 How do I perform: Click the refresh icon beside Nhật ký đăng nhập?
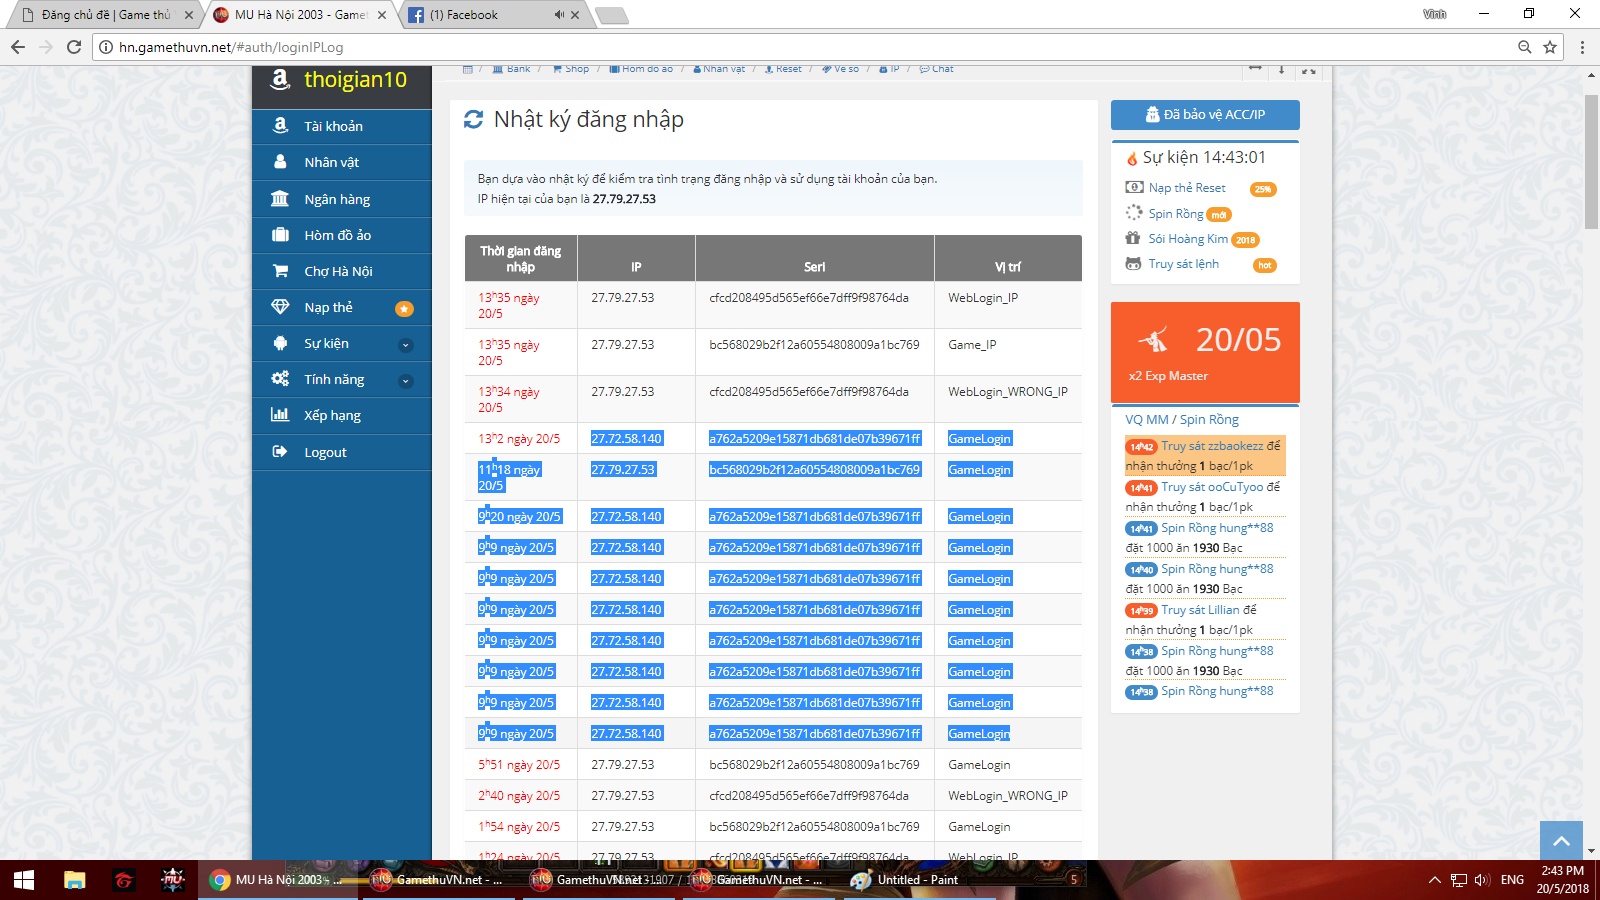473,120
